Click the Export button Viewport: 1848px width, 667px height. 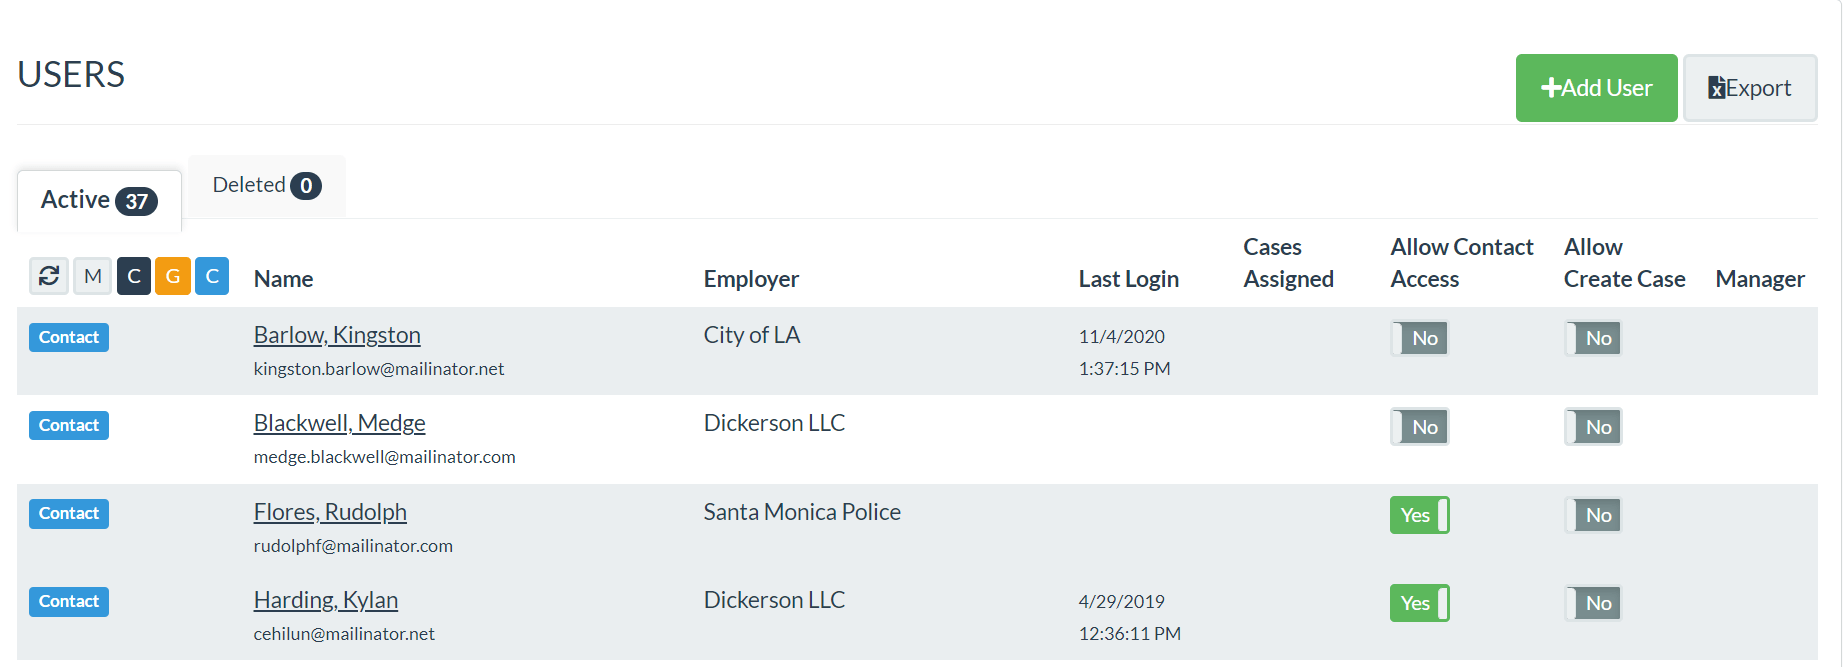[1749, 88]
